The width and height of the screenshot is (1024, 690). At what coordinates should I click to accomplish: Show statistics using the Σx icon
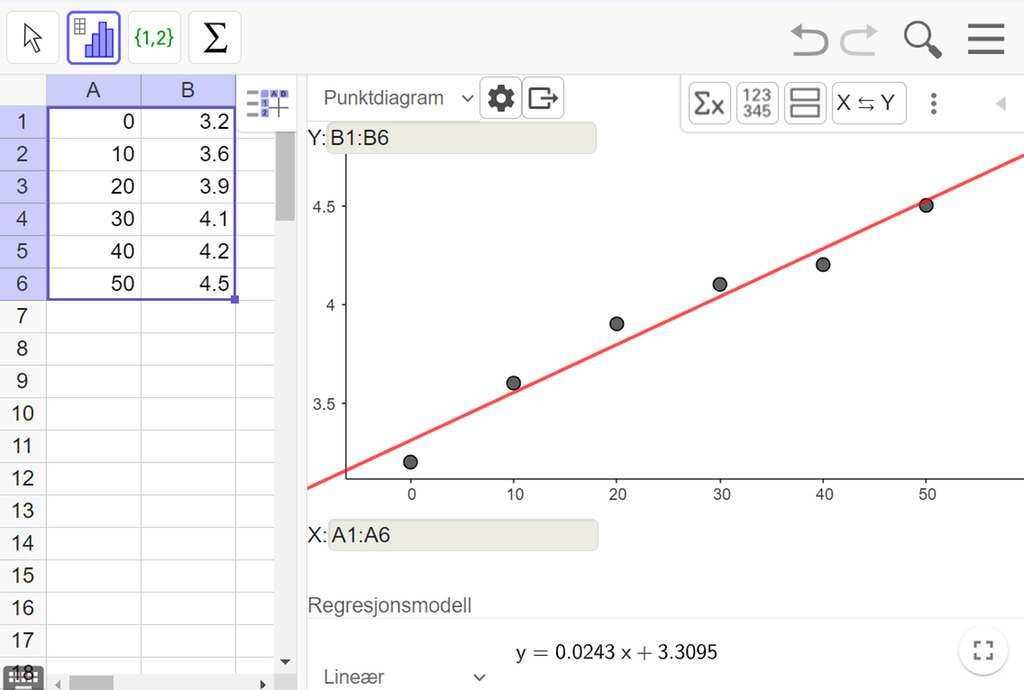pyautogui.click(x=709, y=103)
